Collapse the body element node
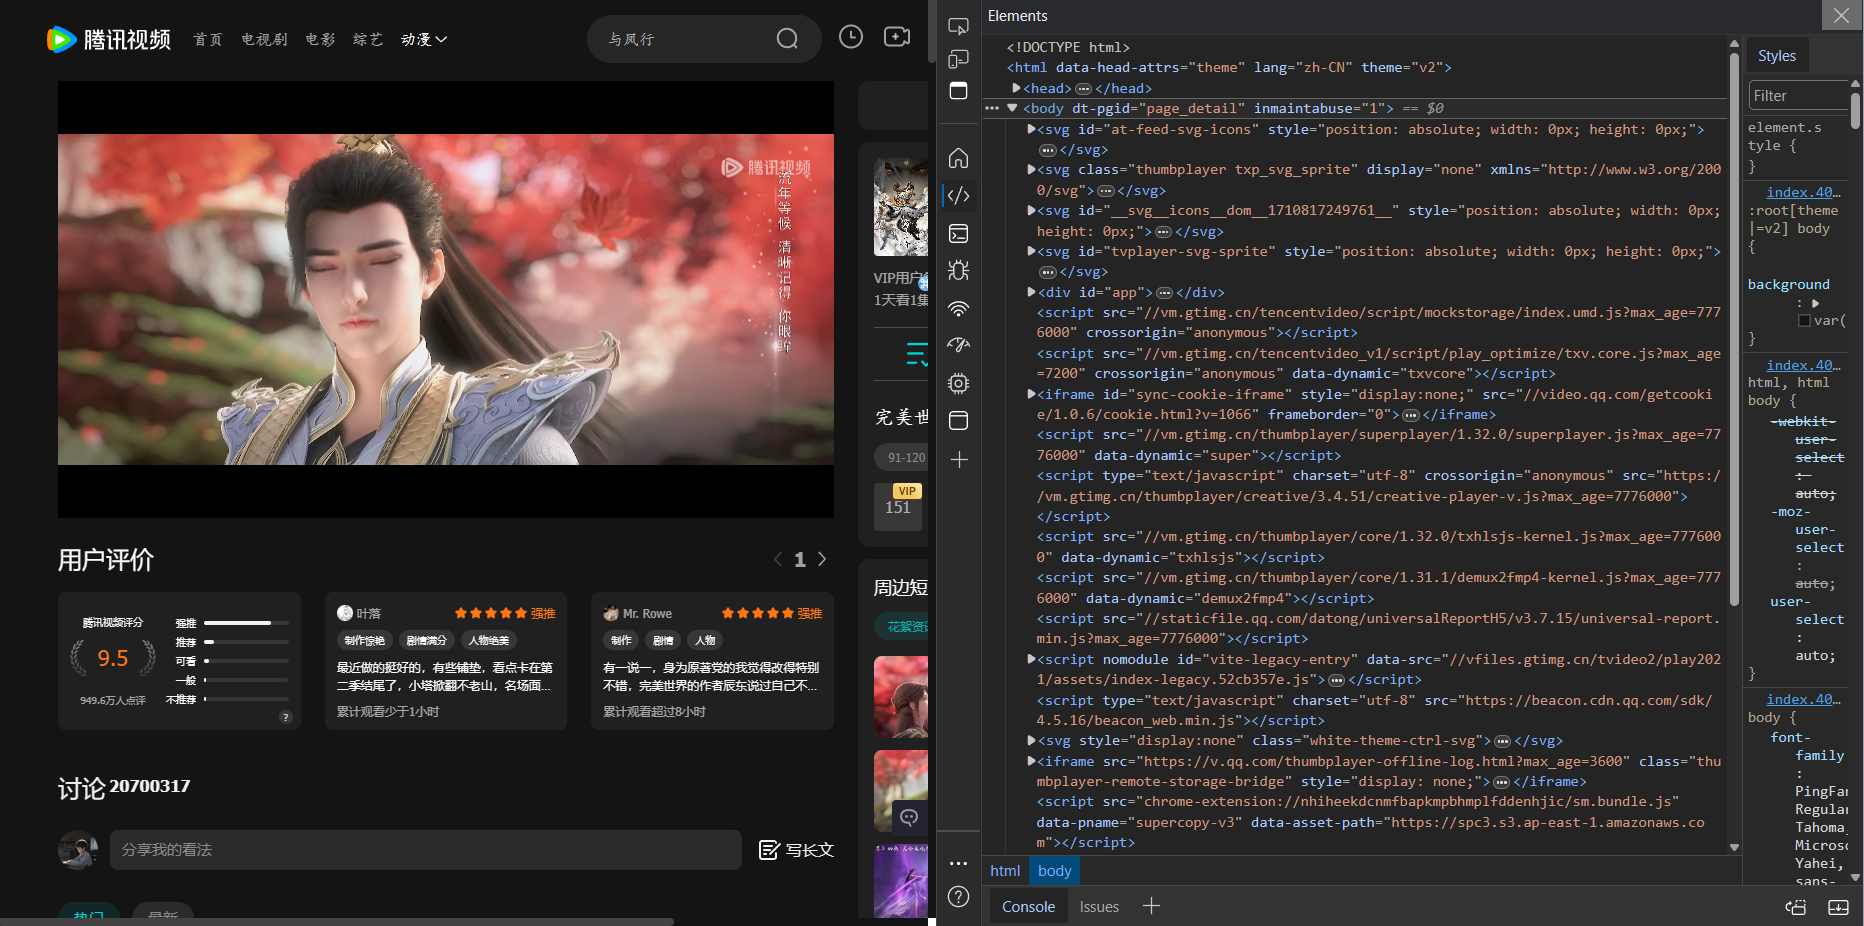Screen dimensions: 1864x926 (1012, 108)
